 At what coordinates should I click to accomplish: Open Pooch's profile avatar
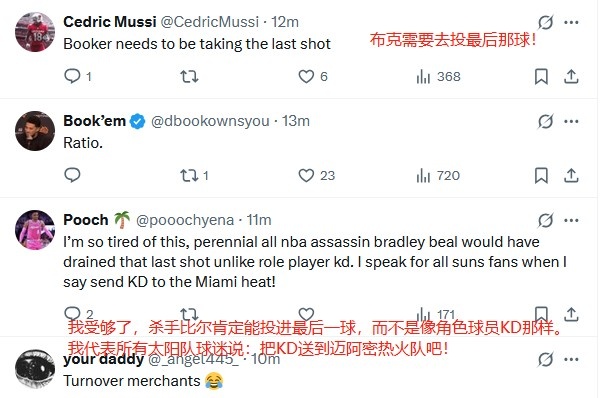point(35,230)
